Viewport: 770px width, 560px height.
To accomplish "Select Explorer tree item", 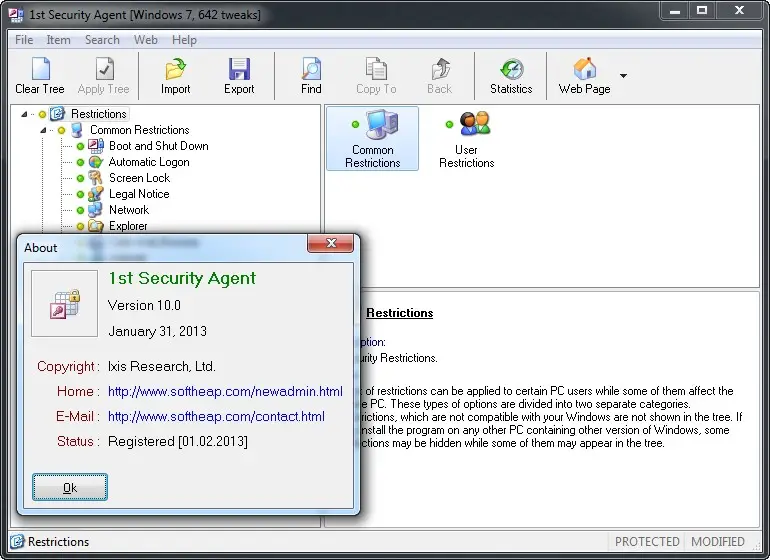I will (128, 226).
